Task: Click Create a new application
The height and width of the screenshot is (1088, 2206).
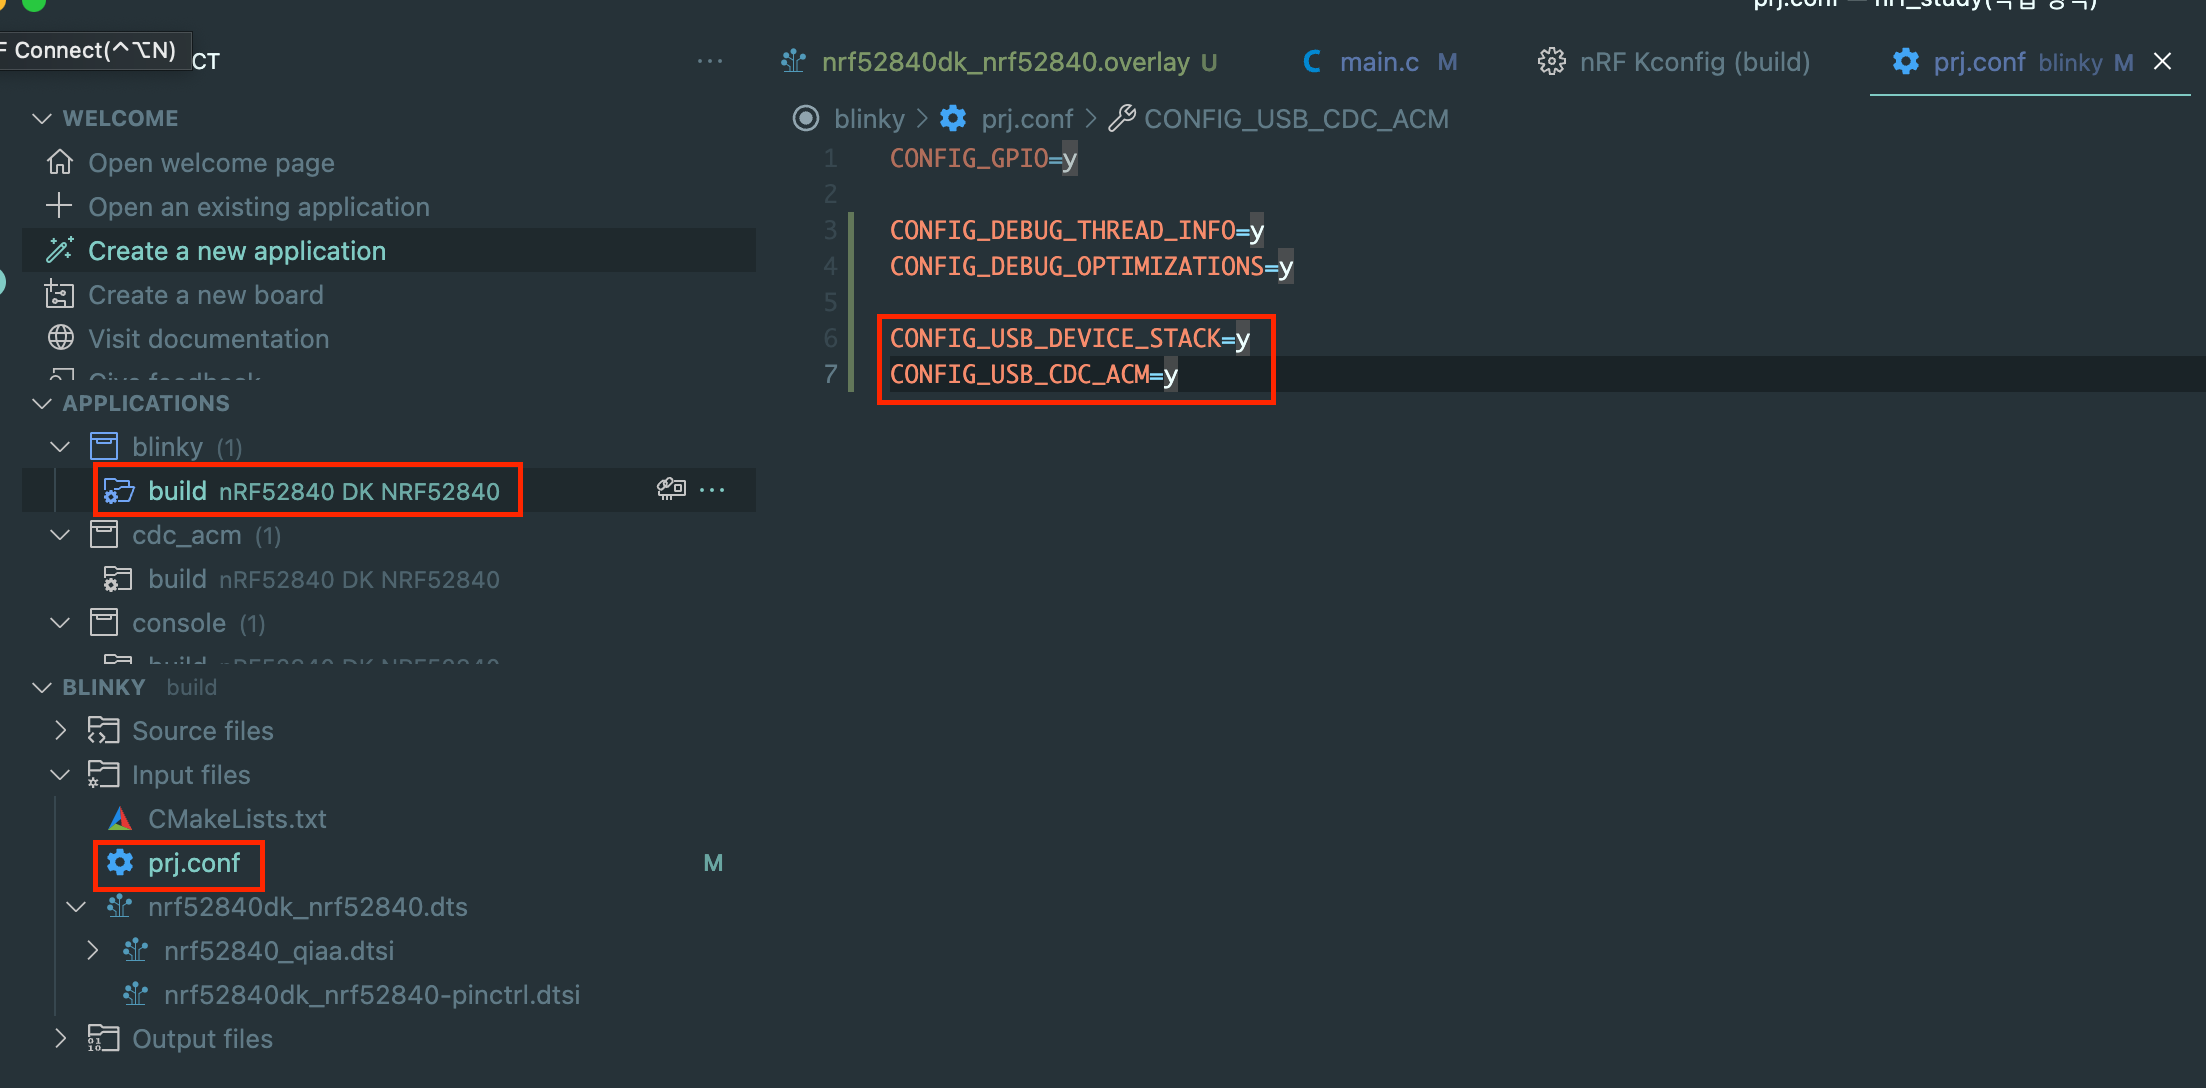Action: [x=236, y=251]
